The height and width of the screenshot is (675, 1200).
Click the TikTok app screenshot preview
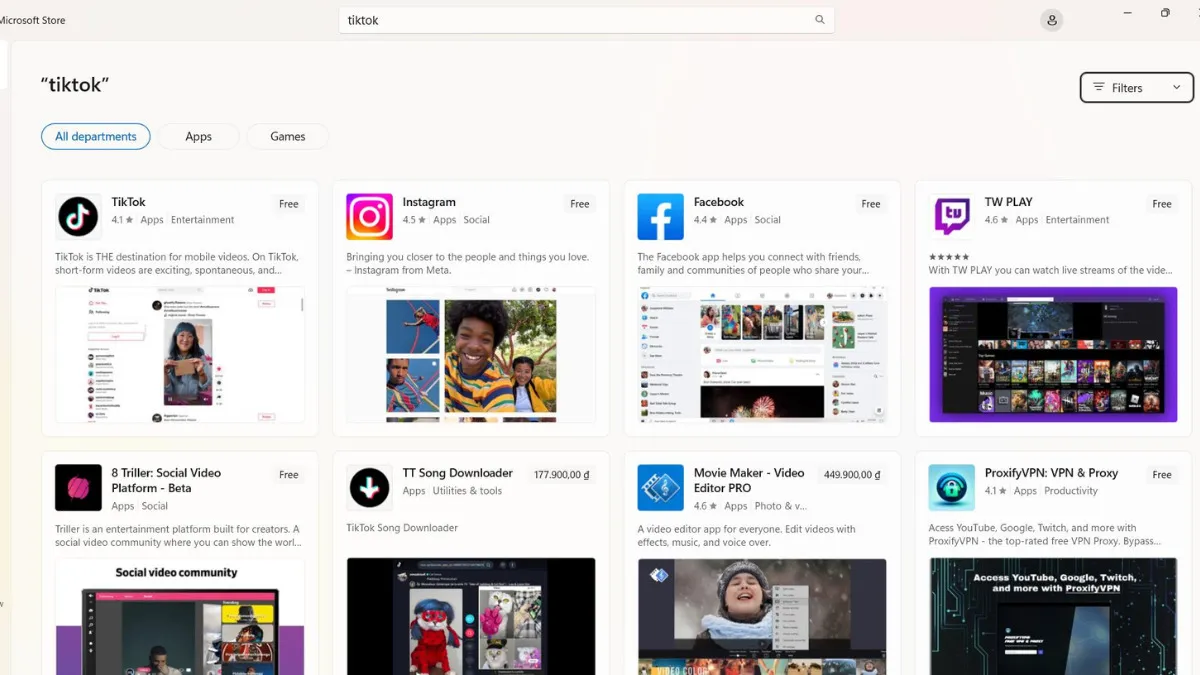click(180, 355)
